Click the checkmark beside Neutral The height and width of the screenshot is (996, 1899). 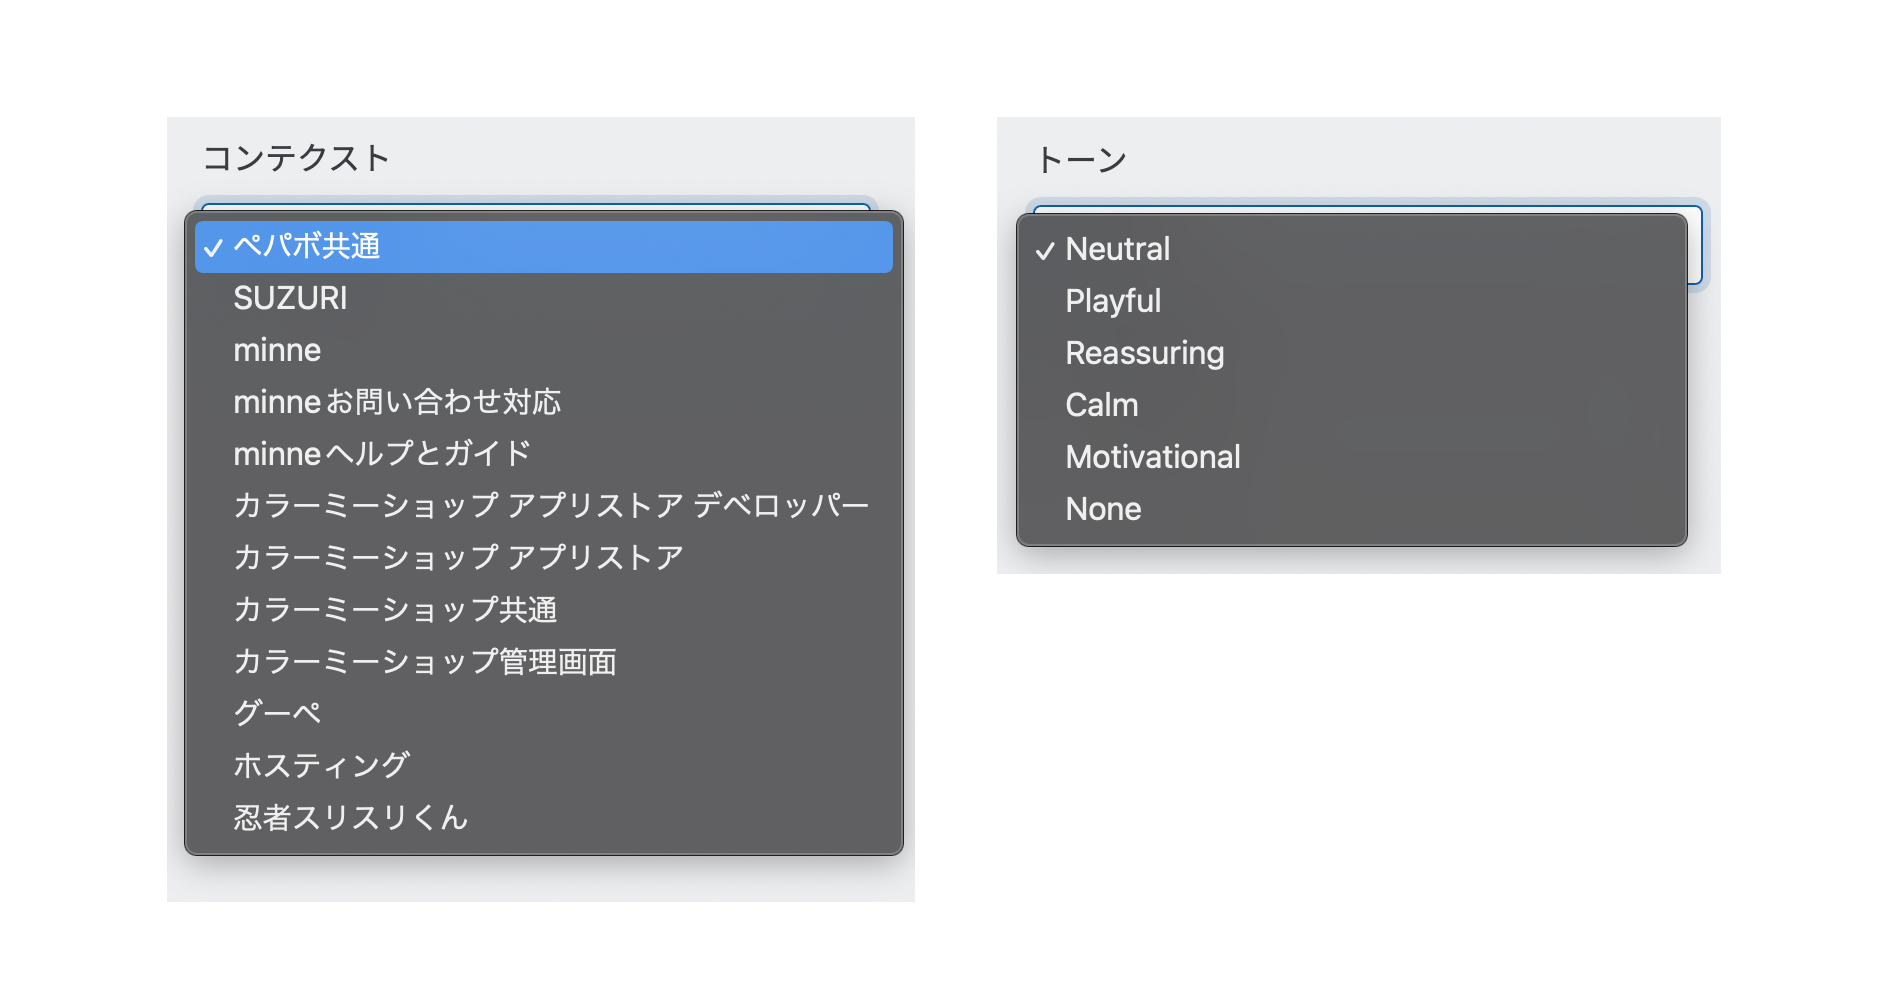coord(1044,250)
